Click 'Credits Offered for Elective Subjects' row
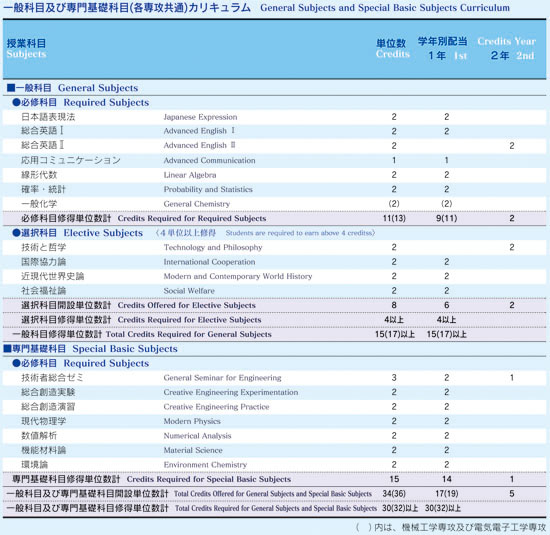This screenshot has height=535, width=550. pos(274,305)
